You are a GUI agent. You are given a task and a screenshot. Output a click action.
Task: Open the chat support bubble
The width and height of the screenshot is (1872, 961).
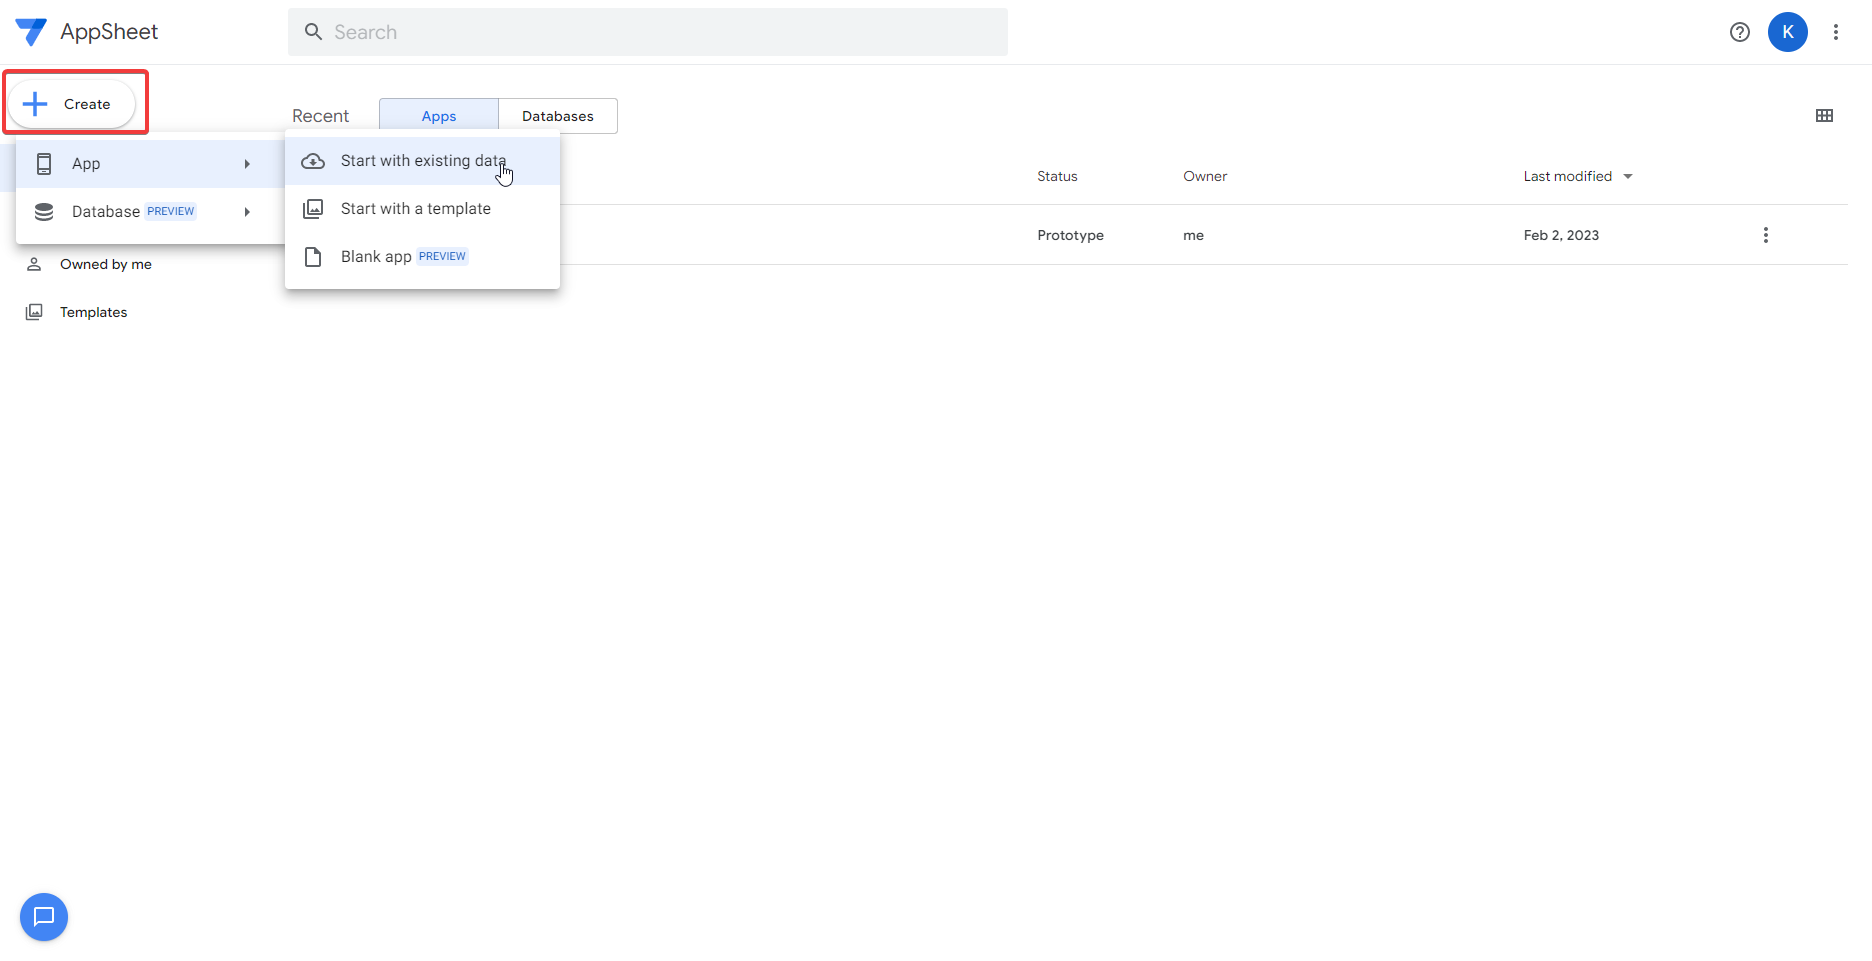click(x=44, y=917)
